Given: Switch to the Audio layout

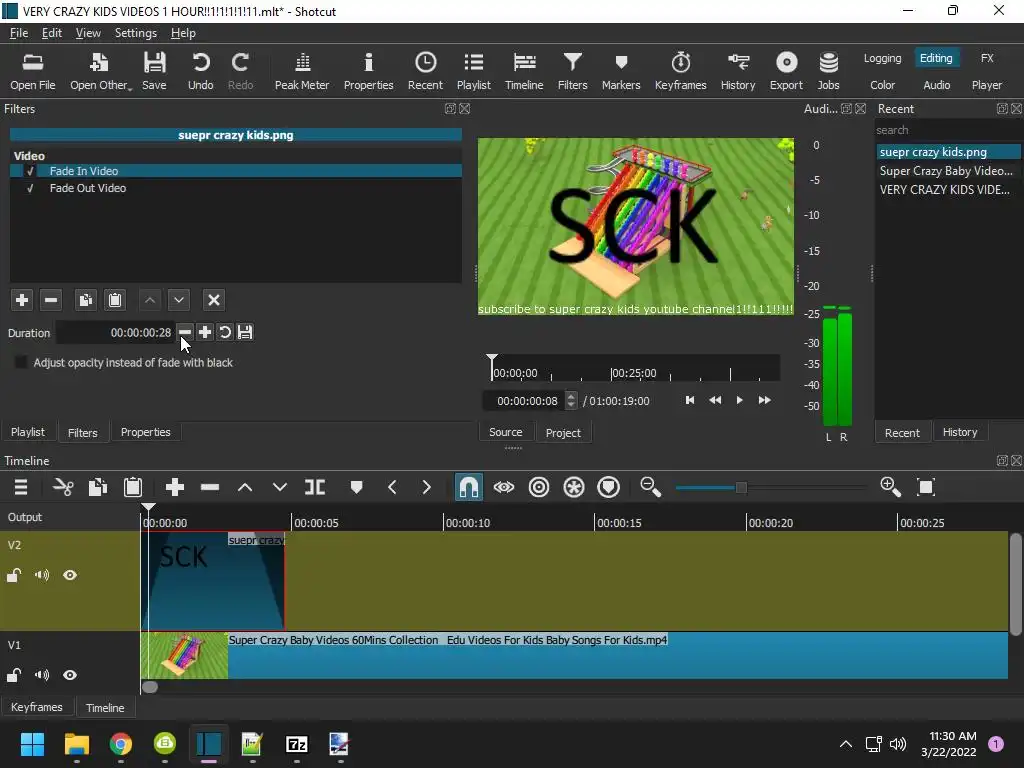Looking at the screenshot, I should tap(936, 85).
